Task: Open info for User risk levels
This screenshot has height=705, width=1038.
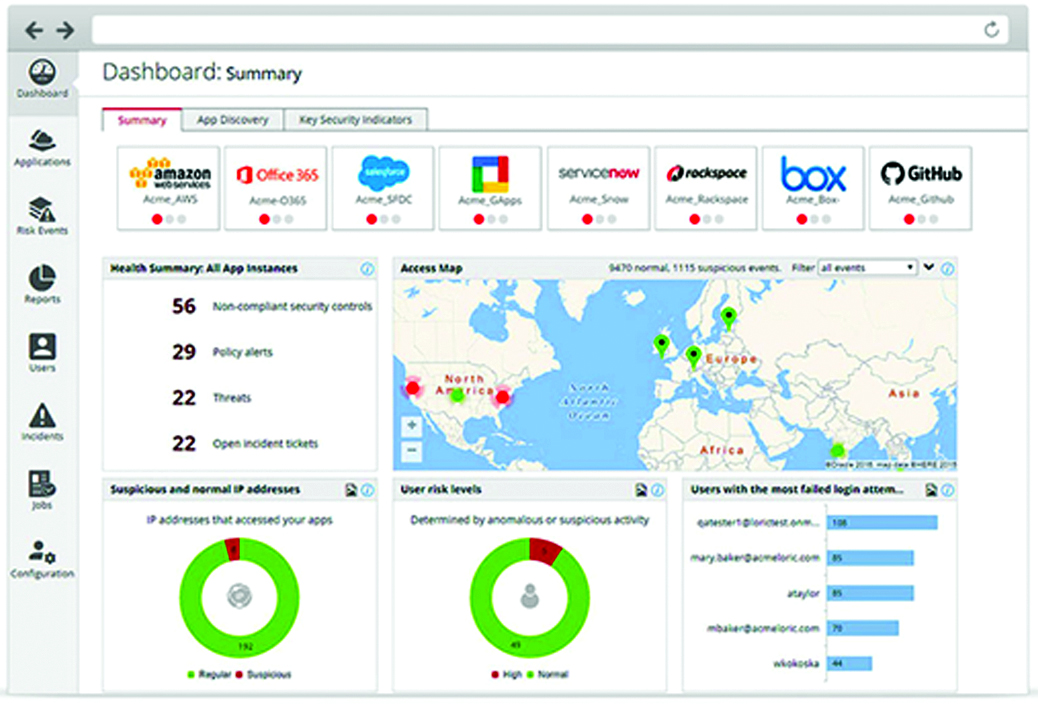Action: pos(657,490)
